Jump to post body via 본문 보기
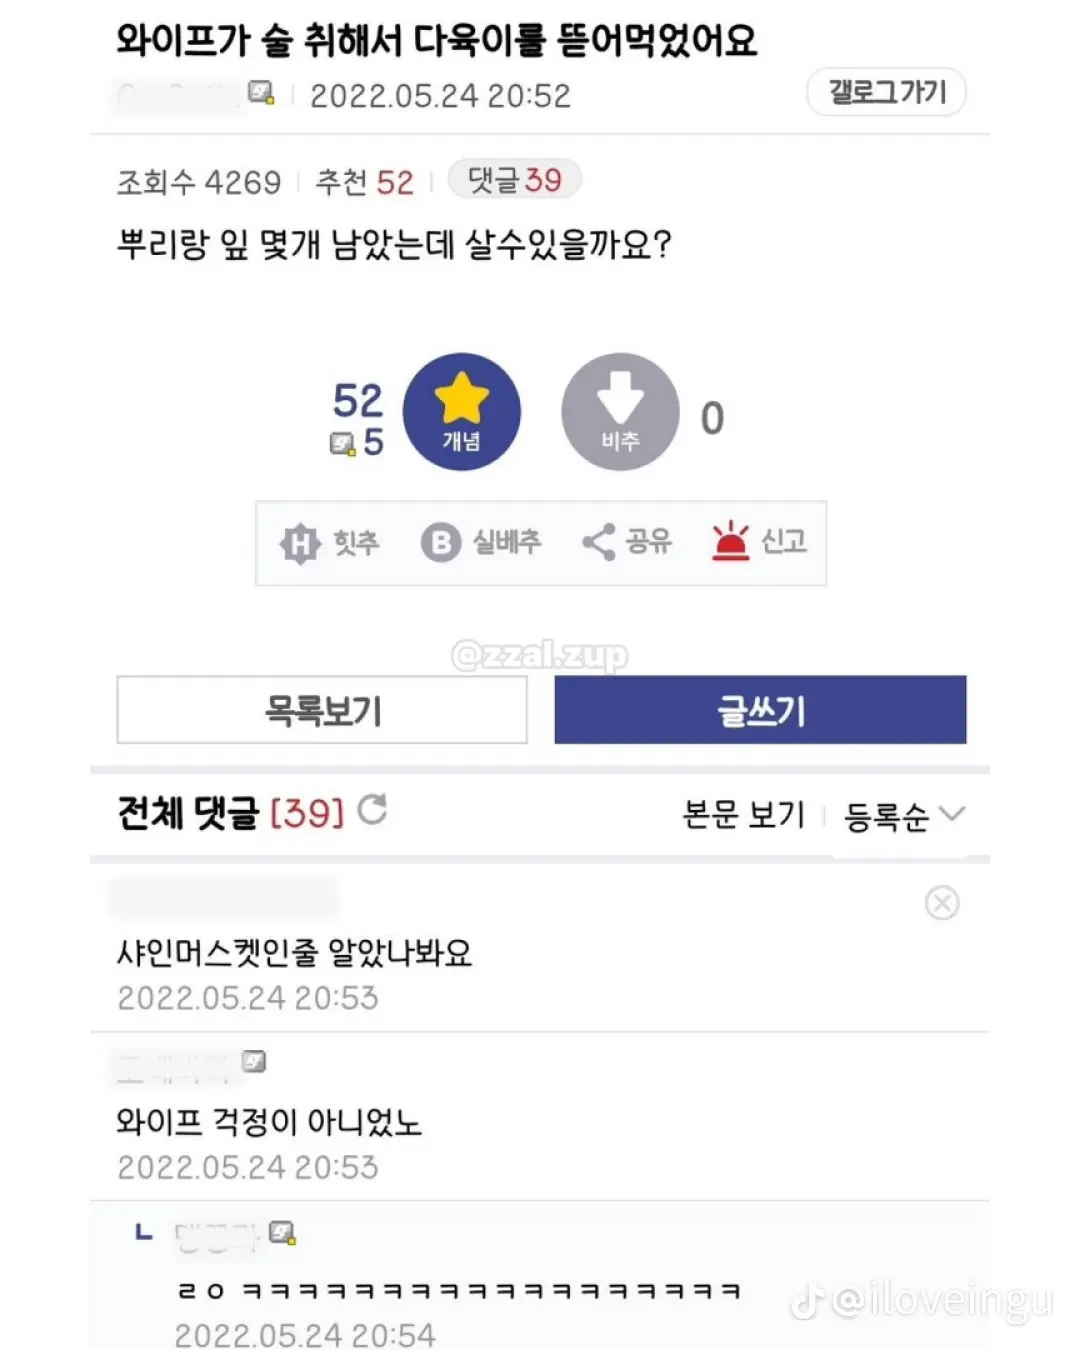The image size is (1080, 1350). click(743, 814)
